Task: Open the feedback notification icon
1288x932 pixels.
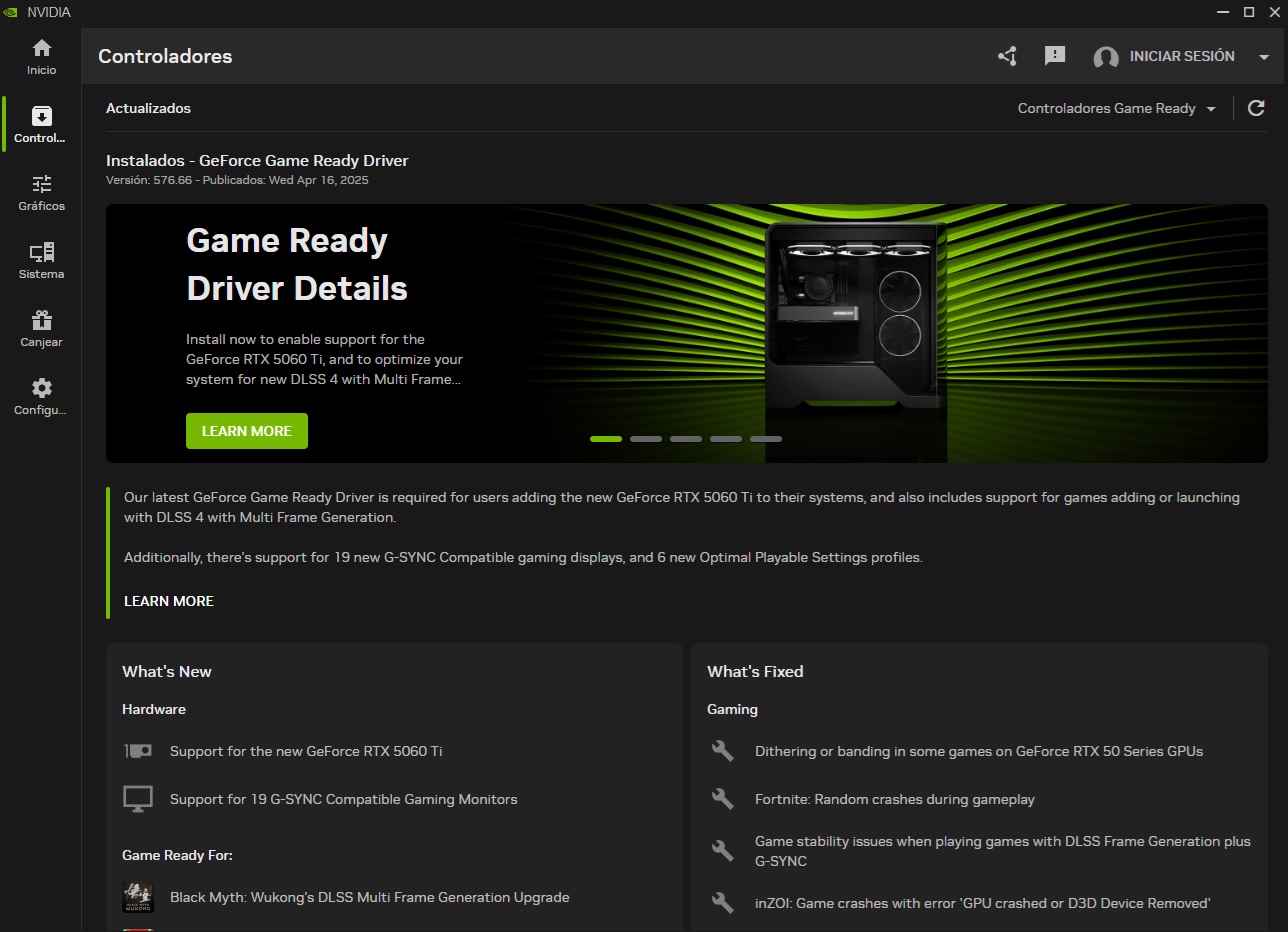Action: coord(1054,57)
